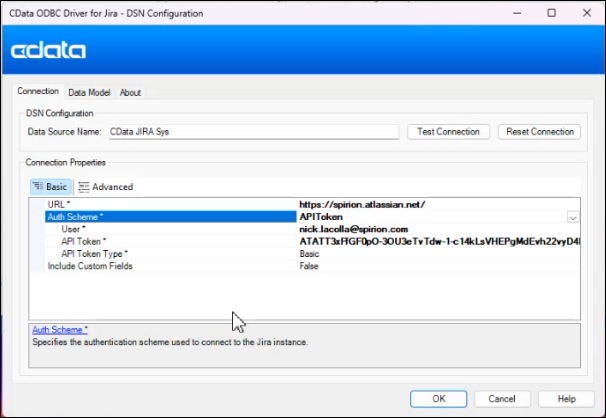Viewport: 606px width, 418px height.
Task: Select the Auth Scheme property label
Action: (171, 217)
